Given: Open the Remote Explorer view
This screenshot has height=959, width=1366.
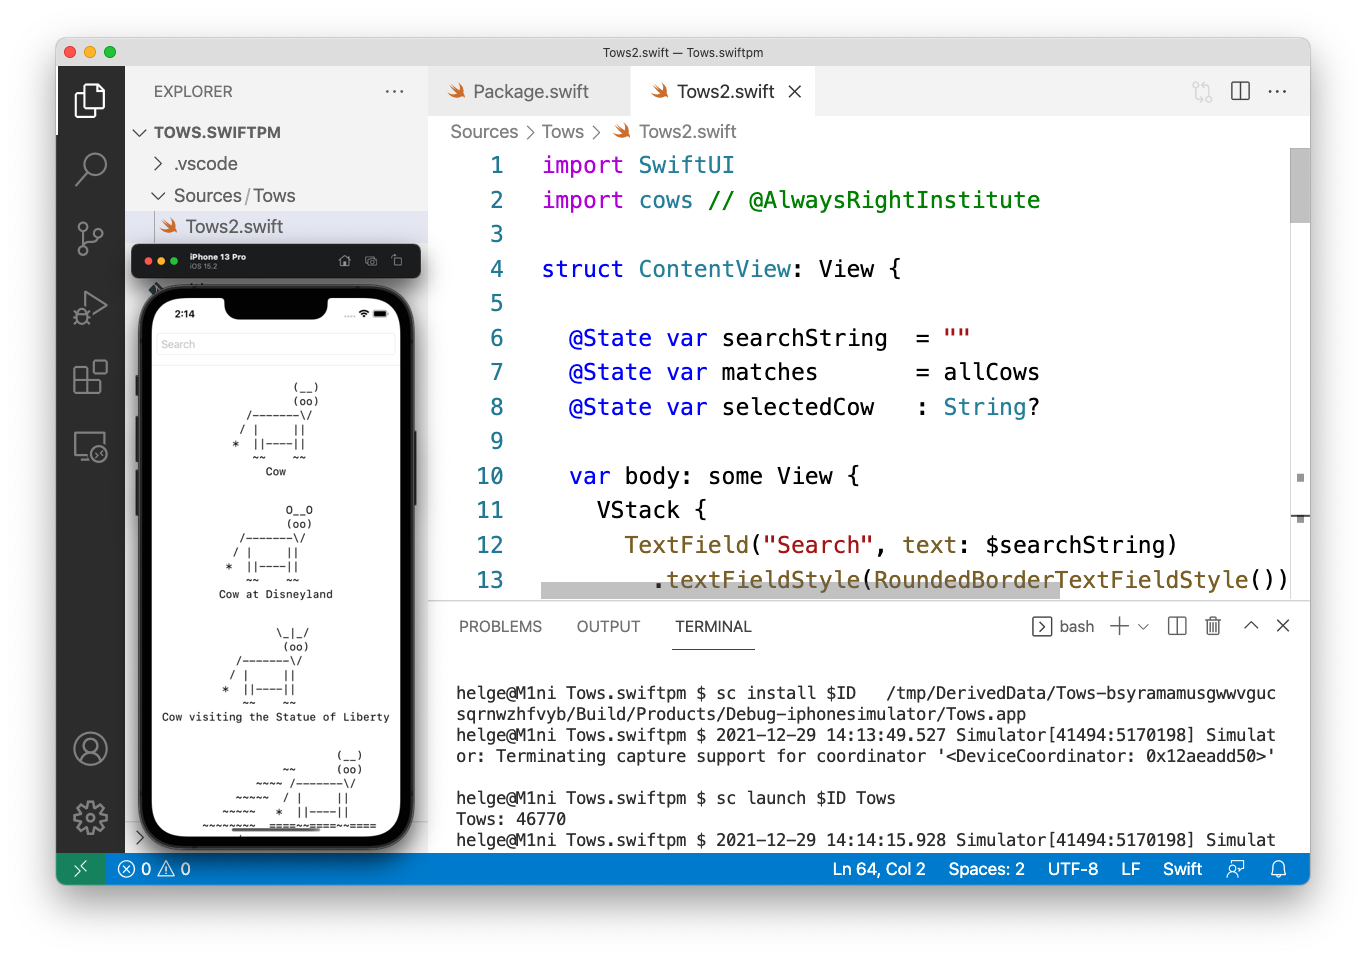Looking at the screenshot, I should click(x=90, y=446).
